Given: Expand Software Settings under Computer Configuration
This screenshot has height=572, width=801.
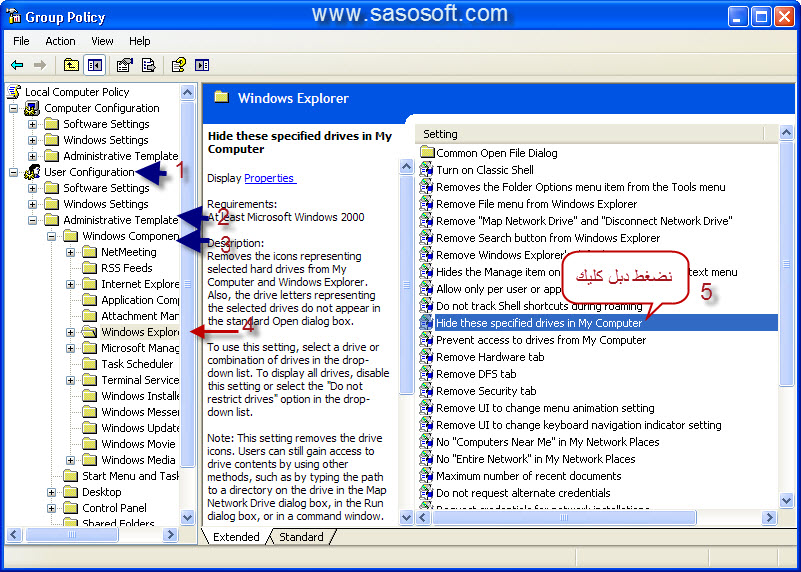Looking at the screenshot, I should pos(32,124).
